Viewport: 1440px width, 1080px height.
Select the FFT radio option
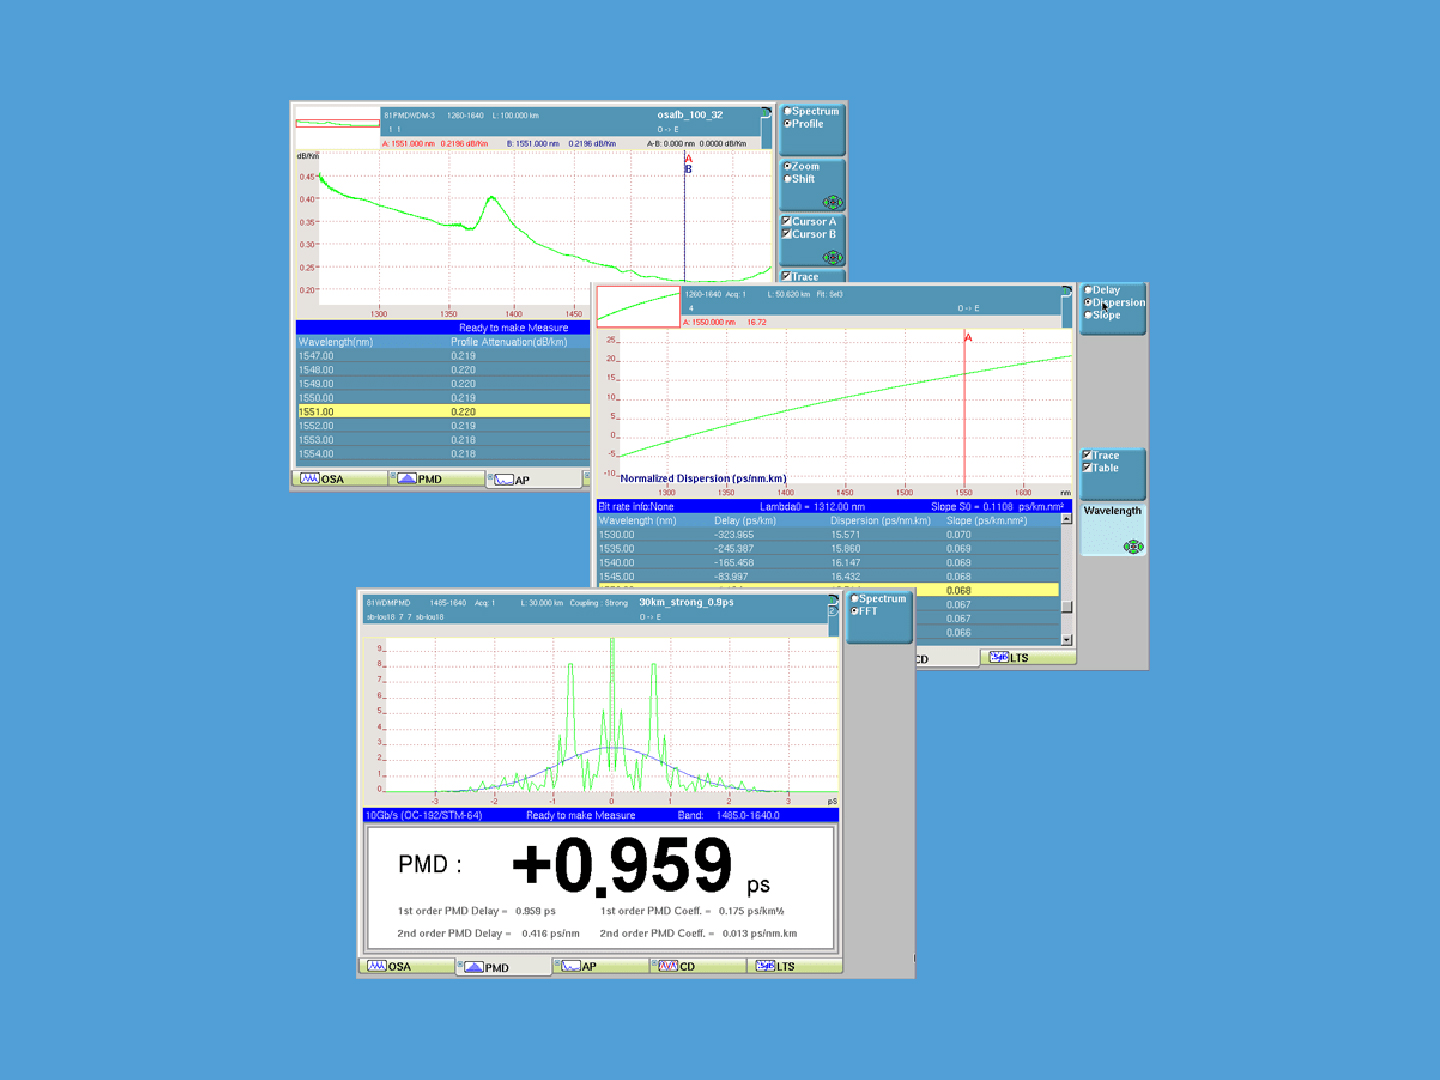[855, 611]
